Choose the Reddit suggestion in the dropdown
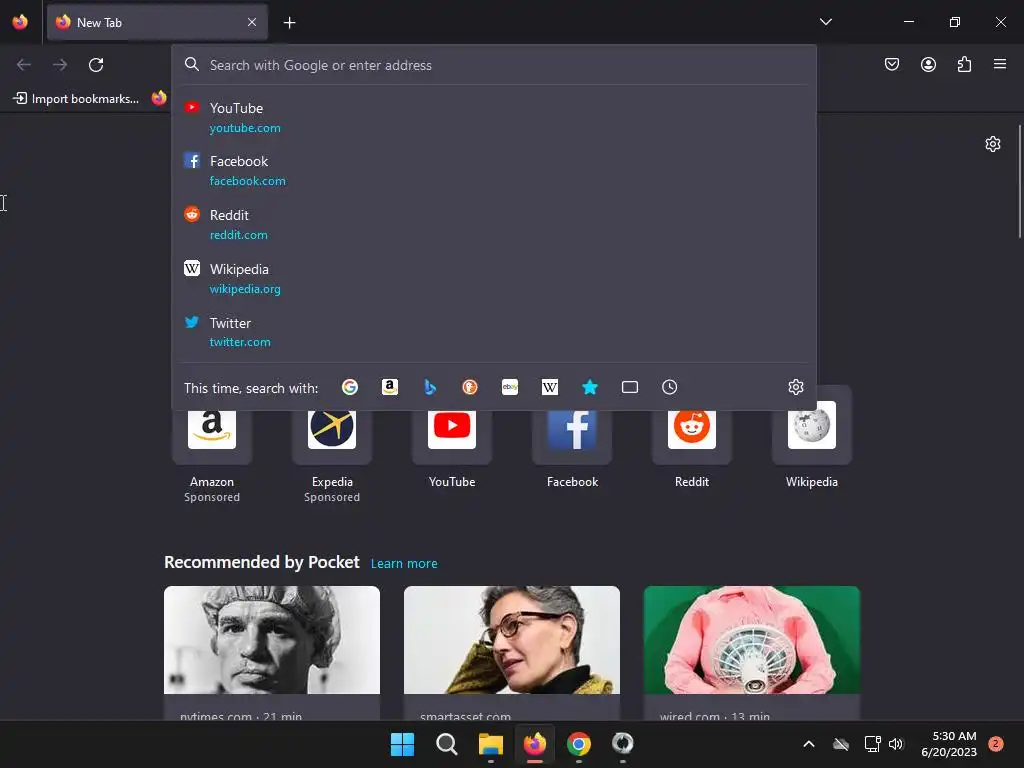The image size is (1024, 768). 494,224
